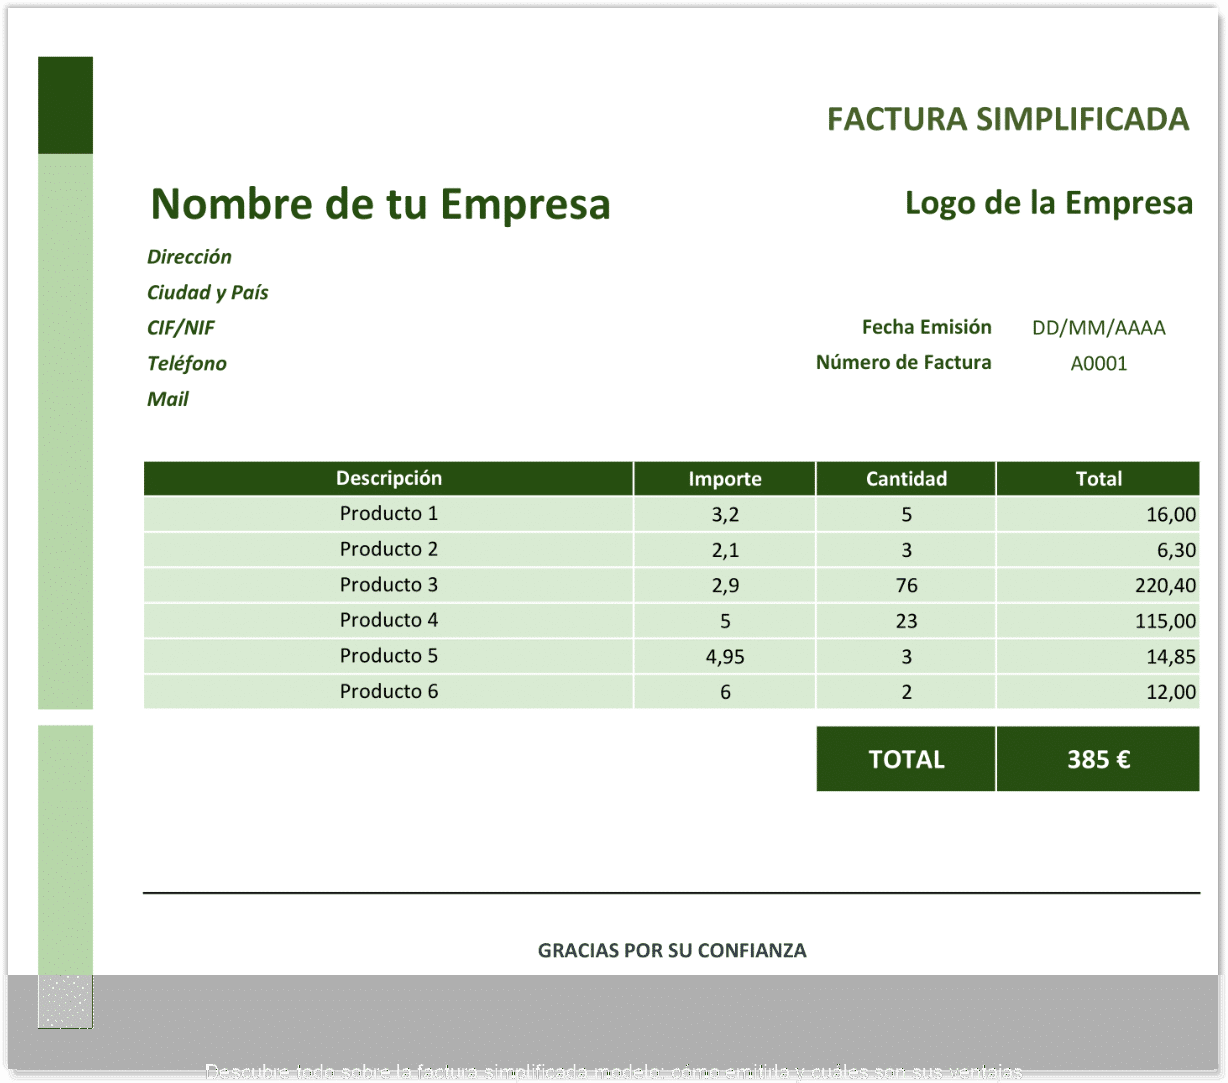This screenshot has width=1228, height=1083.
Task: Click the Total column header
Action: click(x=1098, y=478)
